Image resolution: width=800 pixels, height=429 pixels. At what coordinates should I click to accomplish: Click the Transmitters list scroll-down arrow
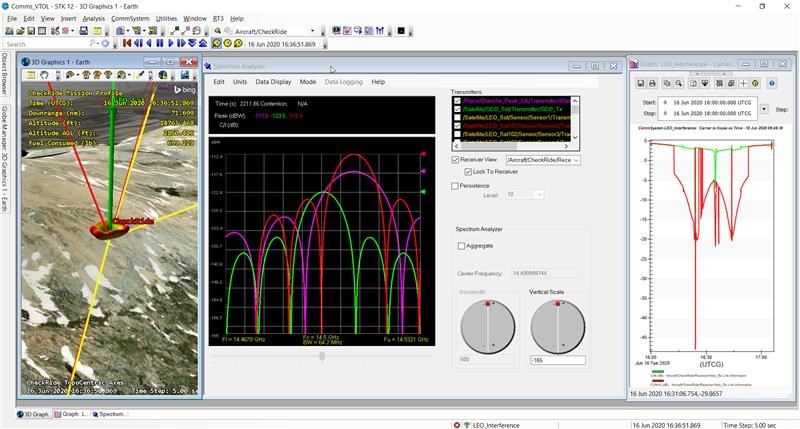click(x=575, y=138)
